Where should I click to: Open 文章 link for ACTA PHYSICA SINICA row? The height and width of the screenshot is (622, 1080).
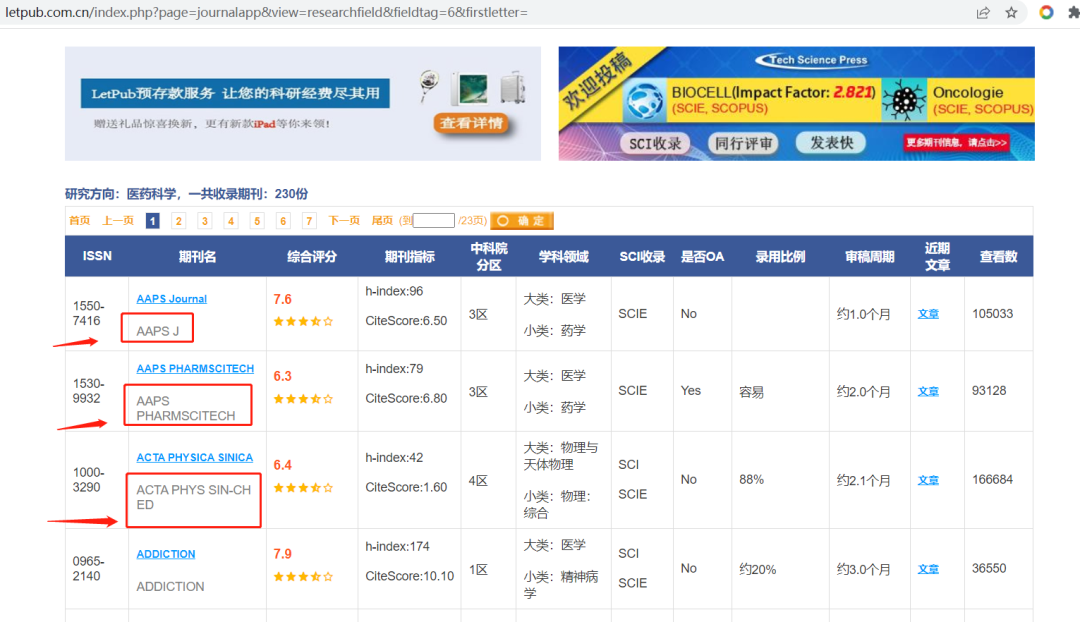click(x=928, y=480)
